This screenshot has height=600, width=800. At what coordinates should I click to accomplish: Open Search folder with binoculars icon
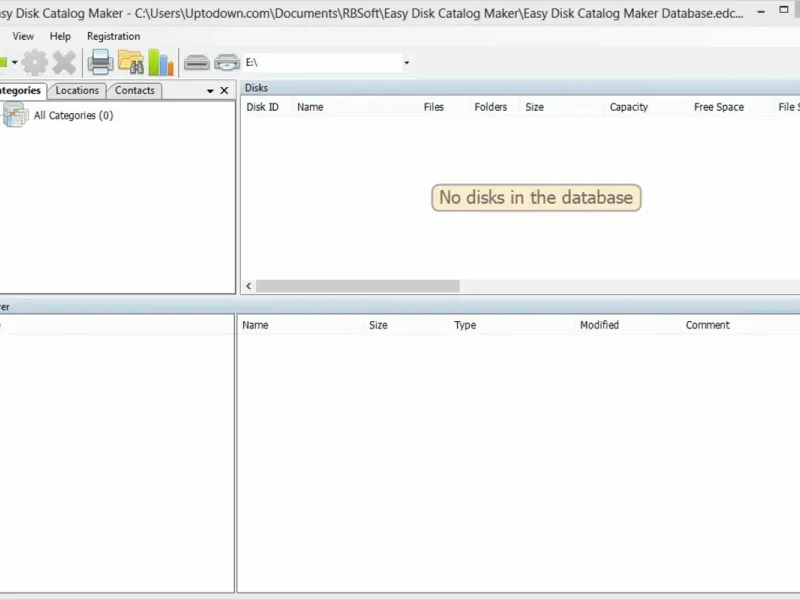pos(131,62)
